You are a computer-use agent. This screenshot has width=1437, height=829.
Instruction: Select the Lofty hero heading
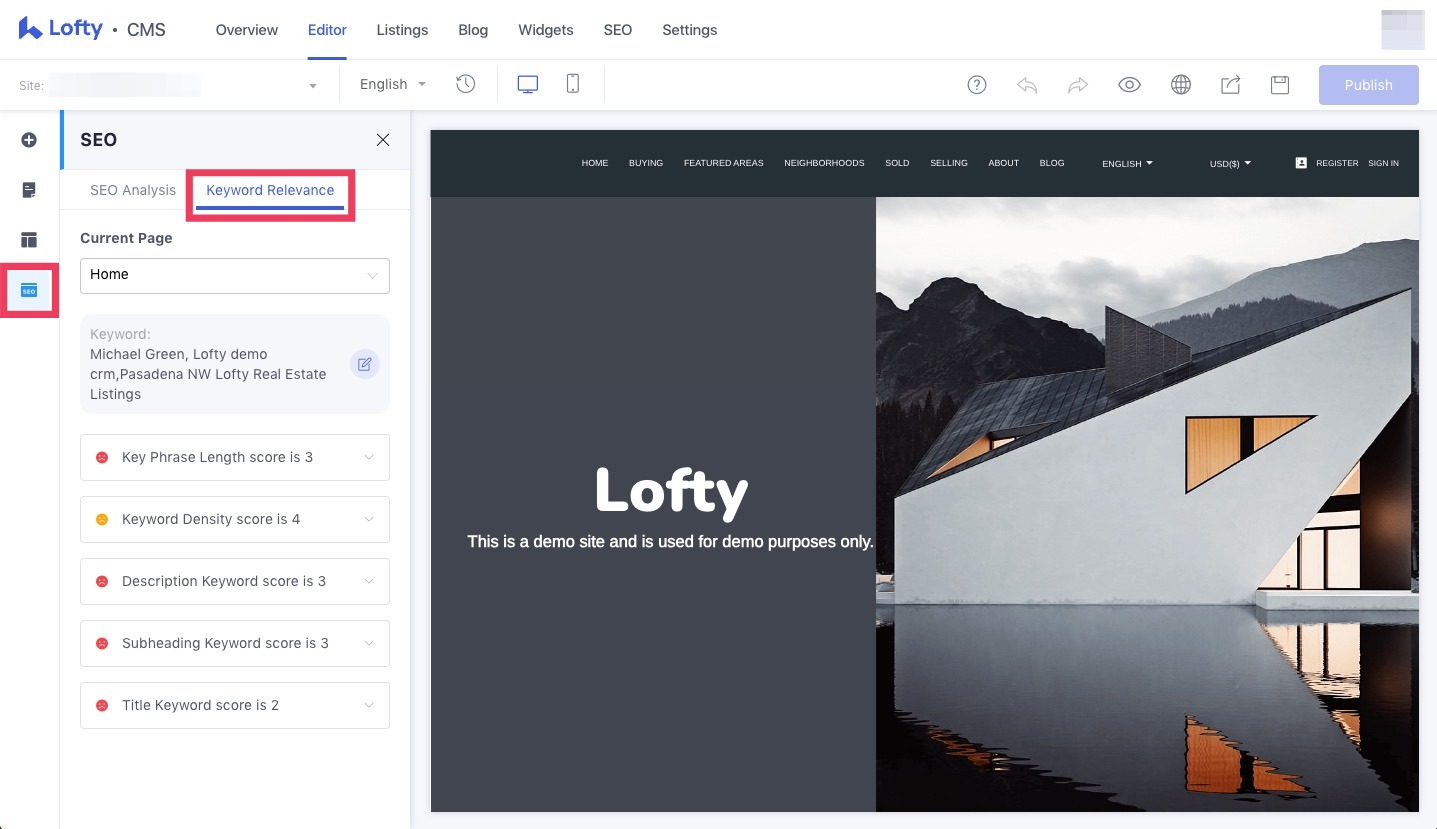671,492
